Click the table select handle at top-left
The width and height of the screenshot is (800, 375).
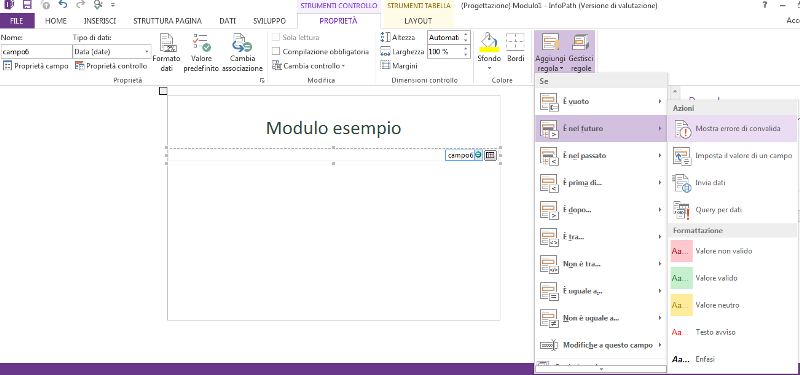(x=163, y=91)
